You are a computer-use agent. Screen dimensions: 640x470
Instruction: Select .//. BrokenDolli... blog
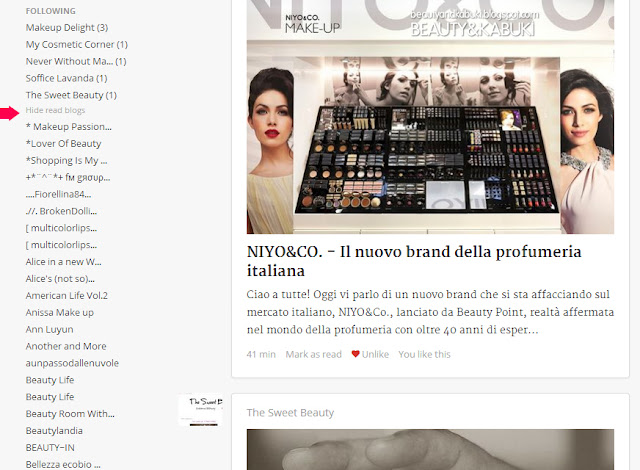pyautogui.click(x=61, y=211)
